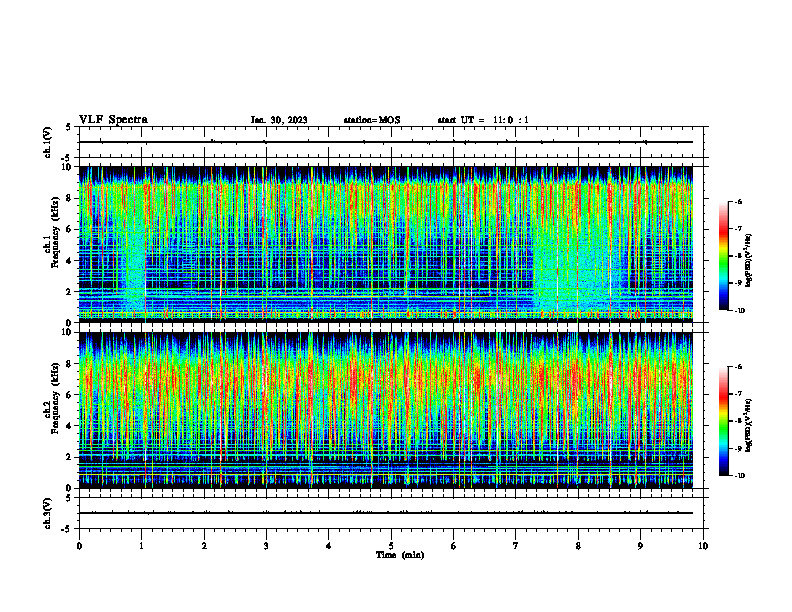Click the "-9" label on upper color bar
The image size is (792, 612).
point(739,283)
